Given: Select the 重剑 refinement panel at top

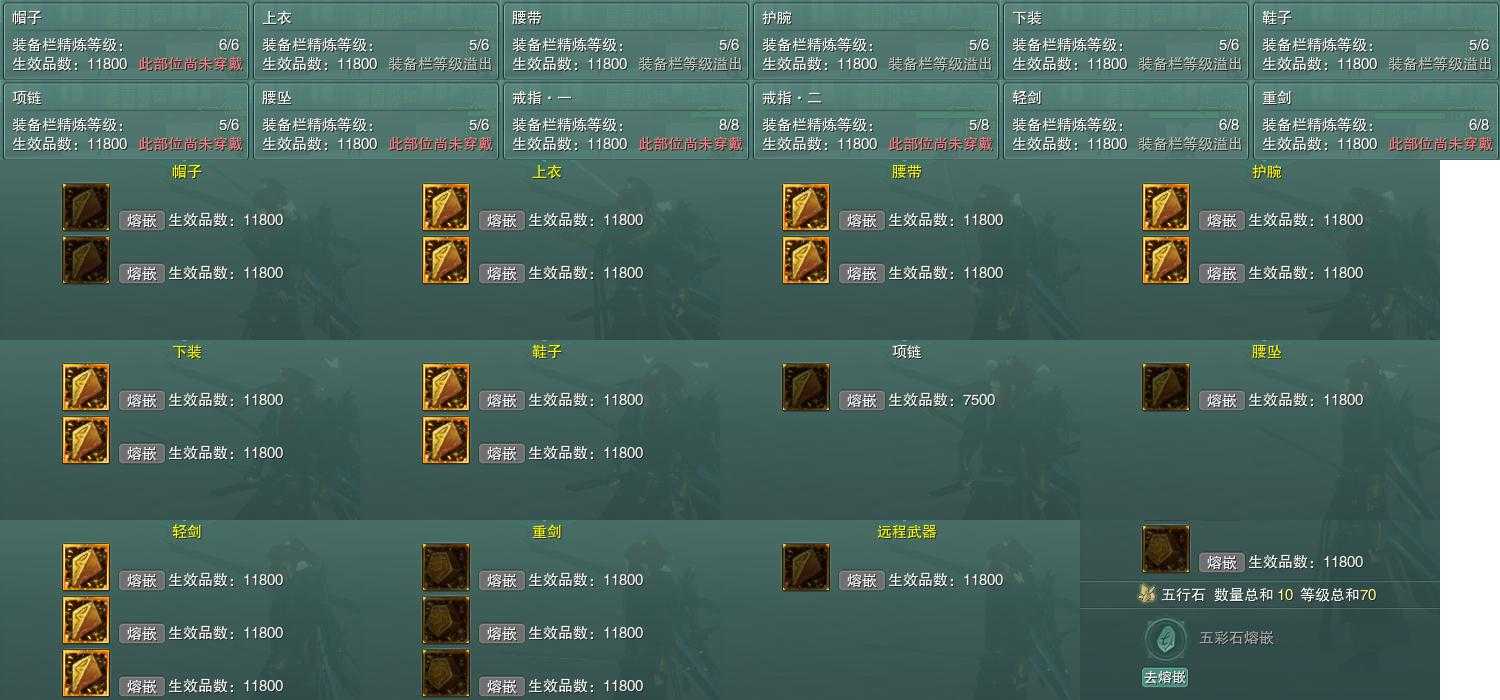Looking at the screenshot, I should click(1376, 120).
